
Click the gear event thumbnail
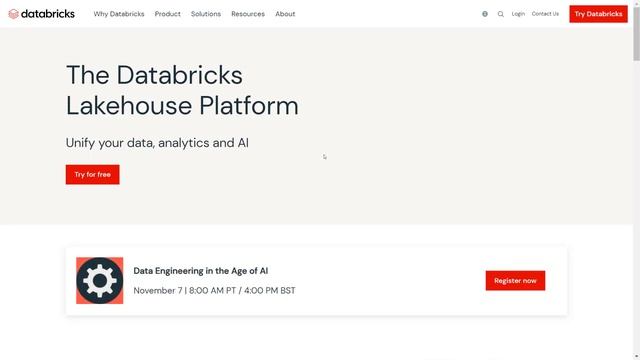100,280
